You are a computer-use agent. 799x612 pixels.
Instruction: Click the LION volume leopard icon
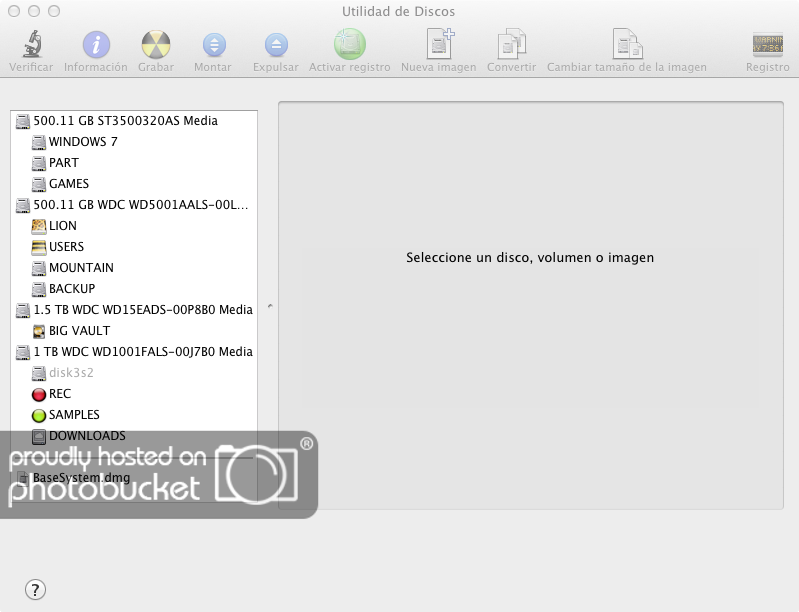pyautogui.click(x=39, y=226)
